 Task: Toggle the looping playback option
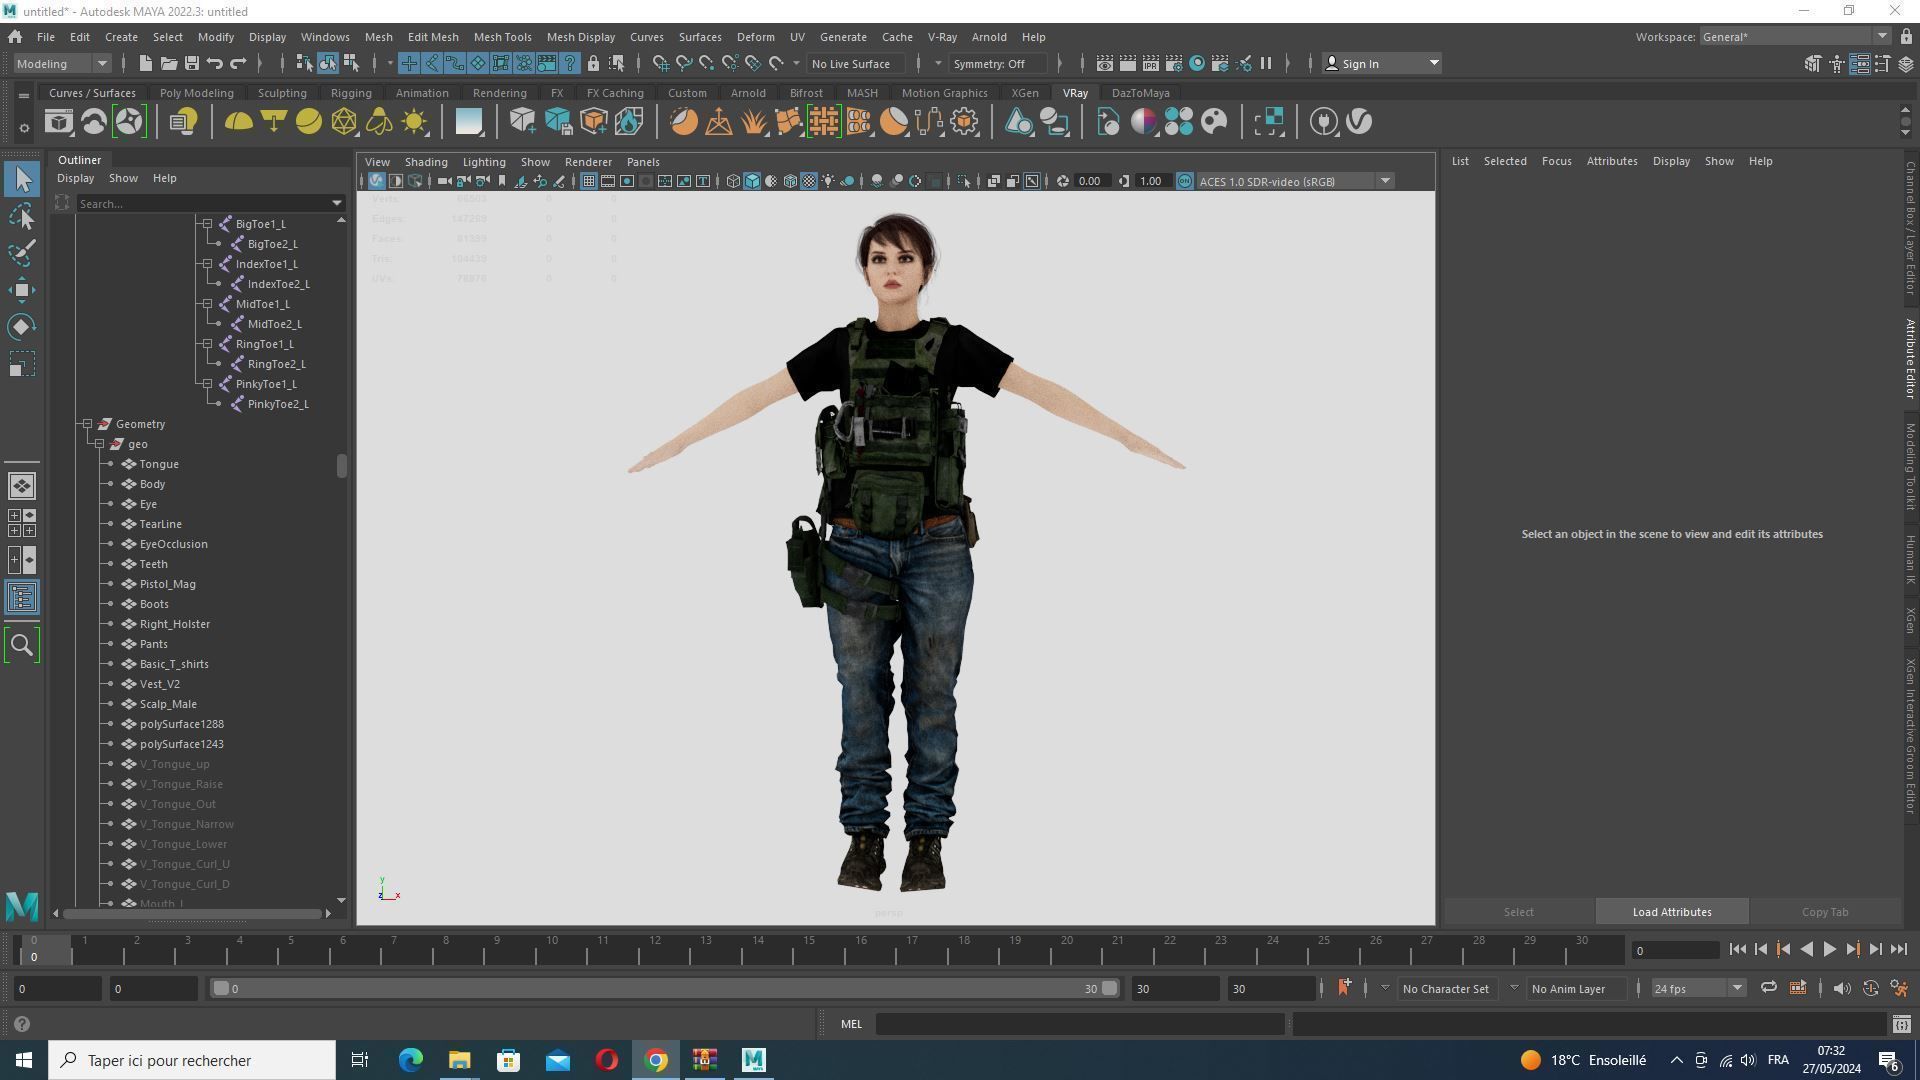pos(1768,988)
